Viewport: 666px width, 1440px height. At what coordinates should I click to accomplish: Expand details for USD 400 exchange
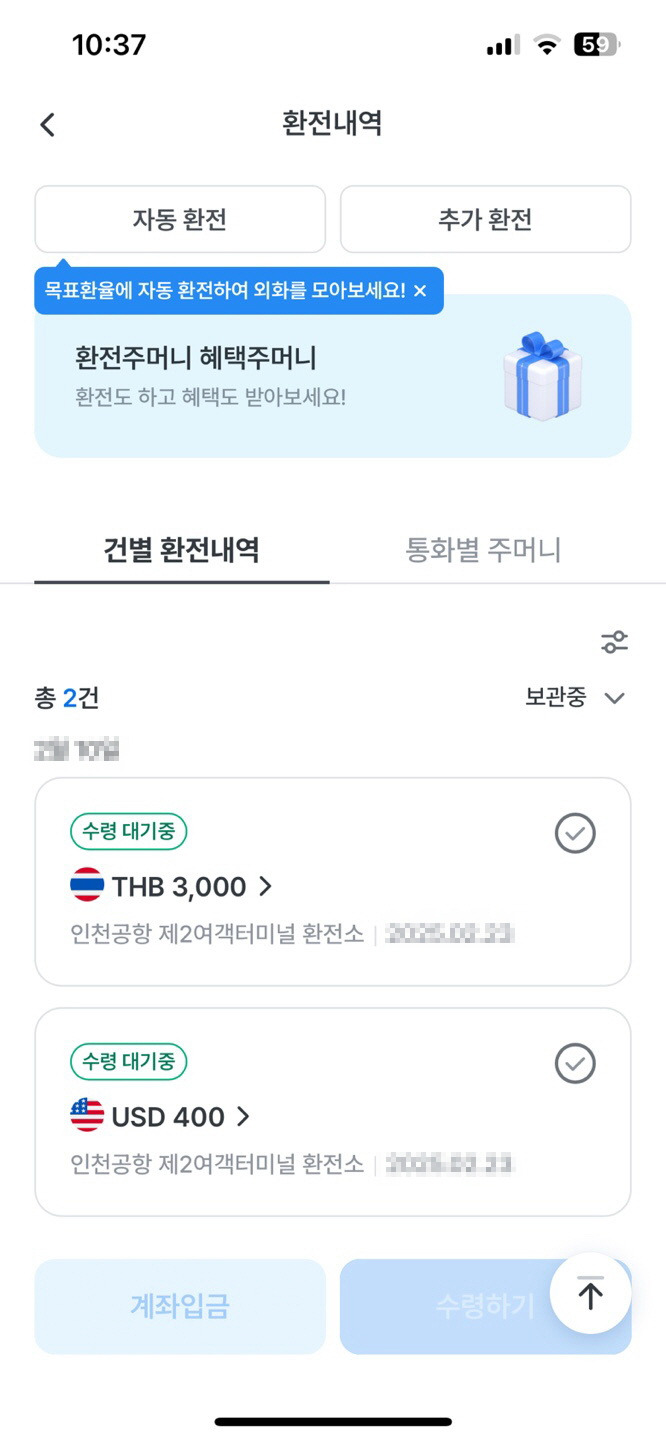coord(245,1116)
